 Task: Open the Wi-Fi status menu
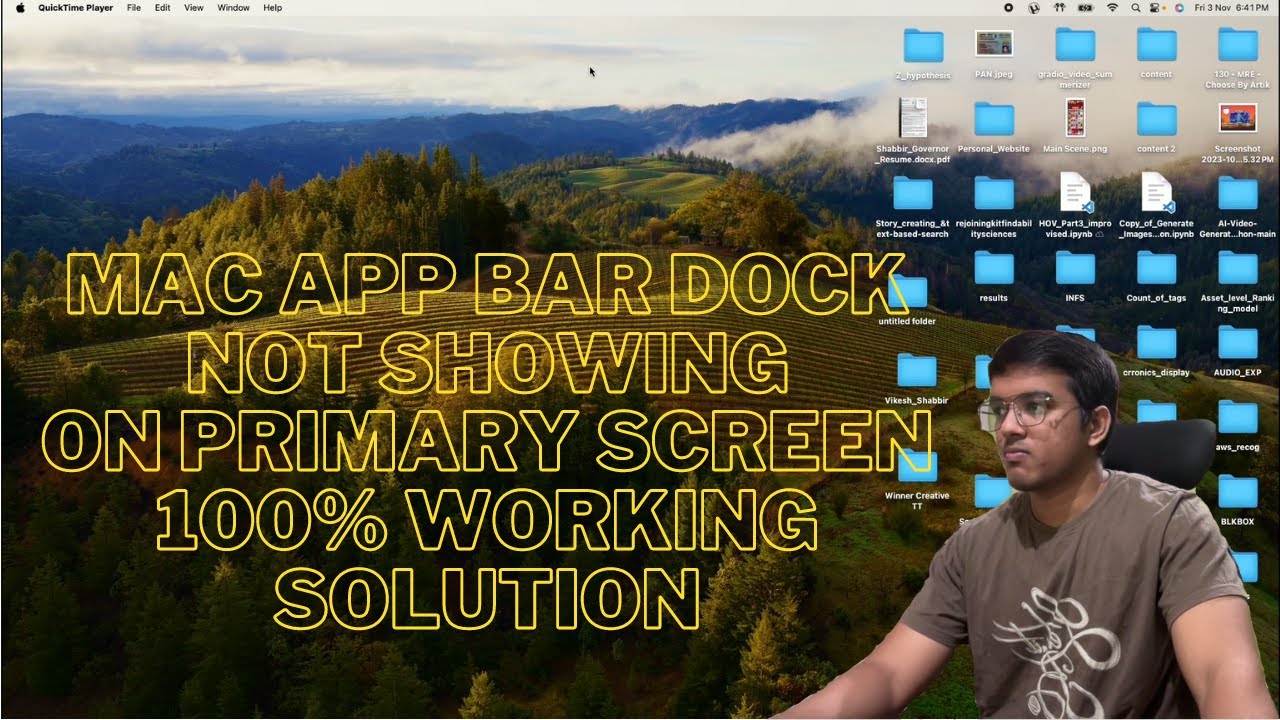pyautogui.click(x=1112, y=7)
